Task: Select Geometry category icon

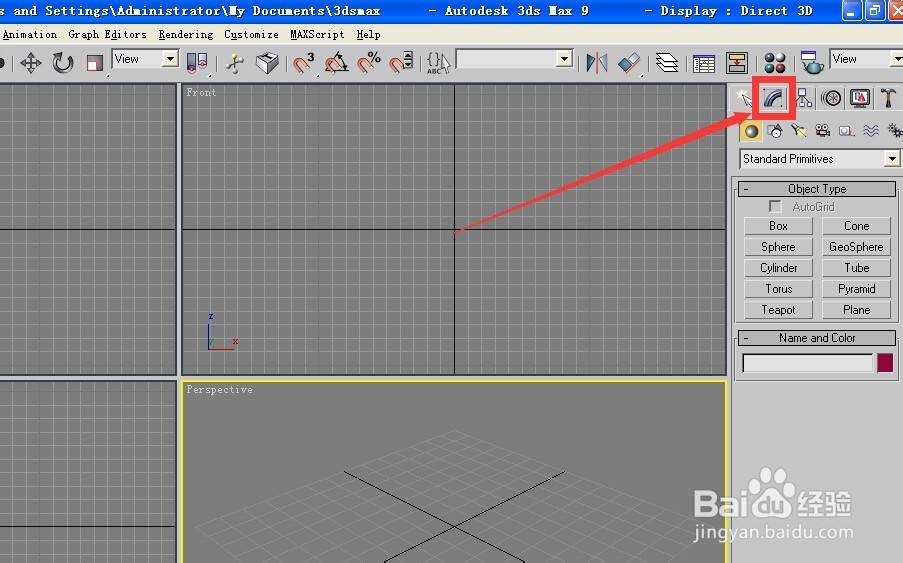Action: pyautogui.click(x=751, y=131)
